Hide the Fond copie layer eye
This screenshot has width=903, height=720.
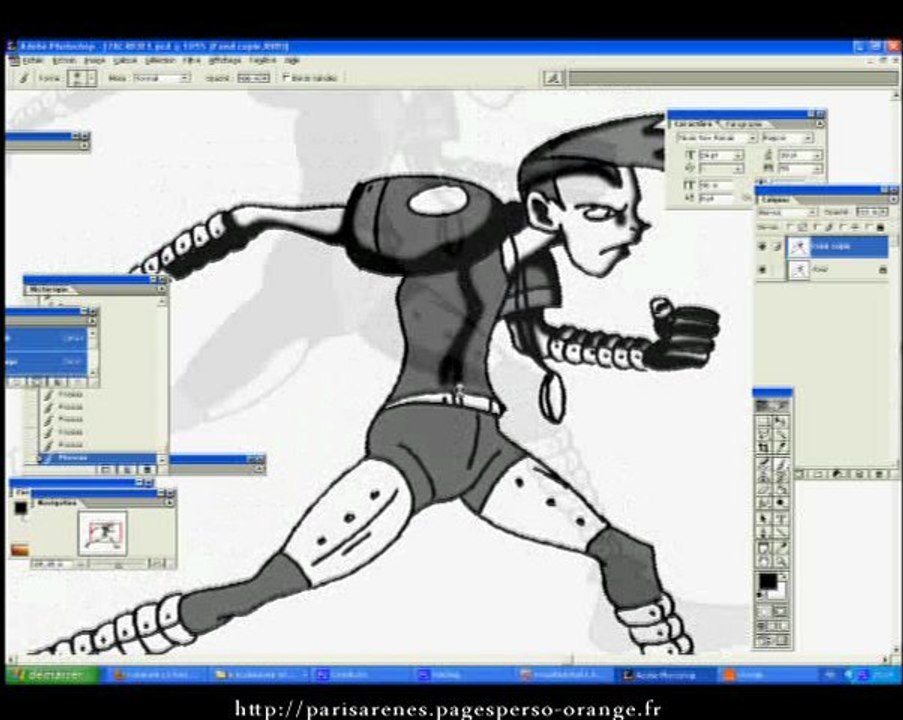(763, 247)
